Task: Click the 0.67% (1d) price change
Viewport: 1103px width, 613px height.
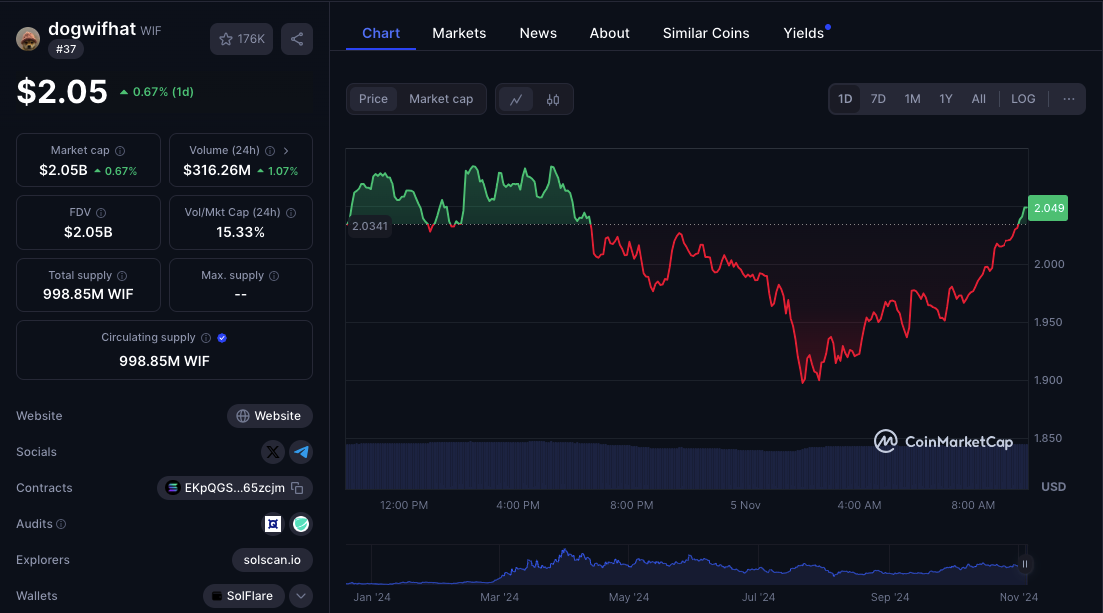Action: pyautogui.click(x=156, y=92)
